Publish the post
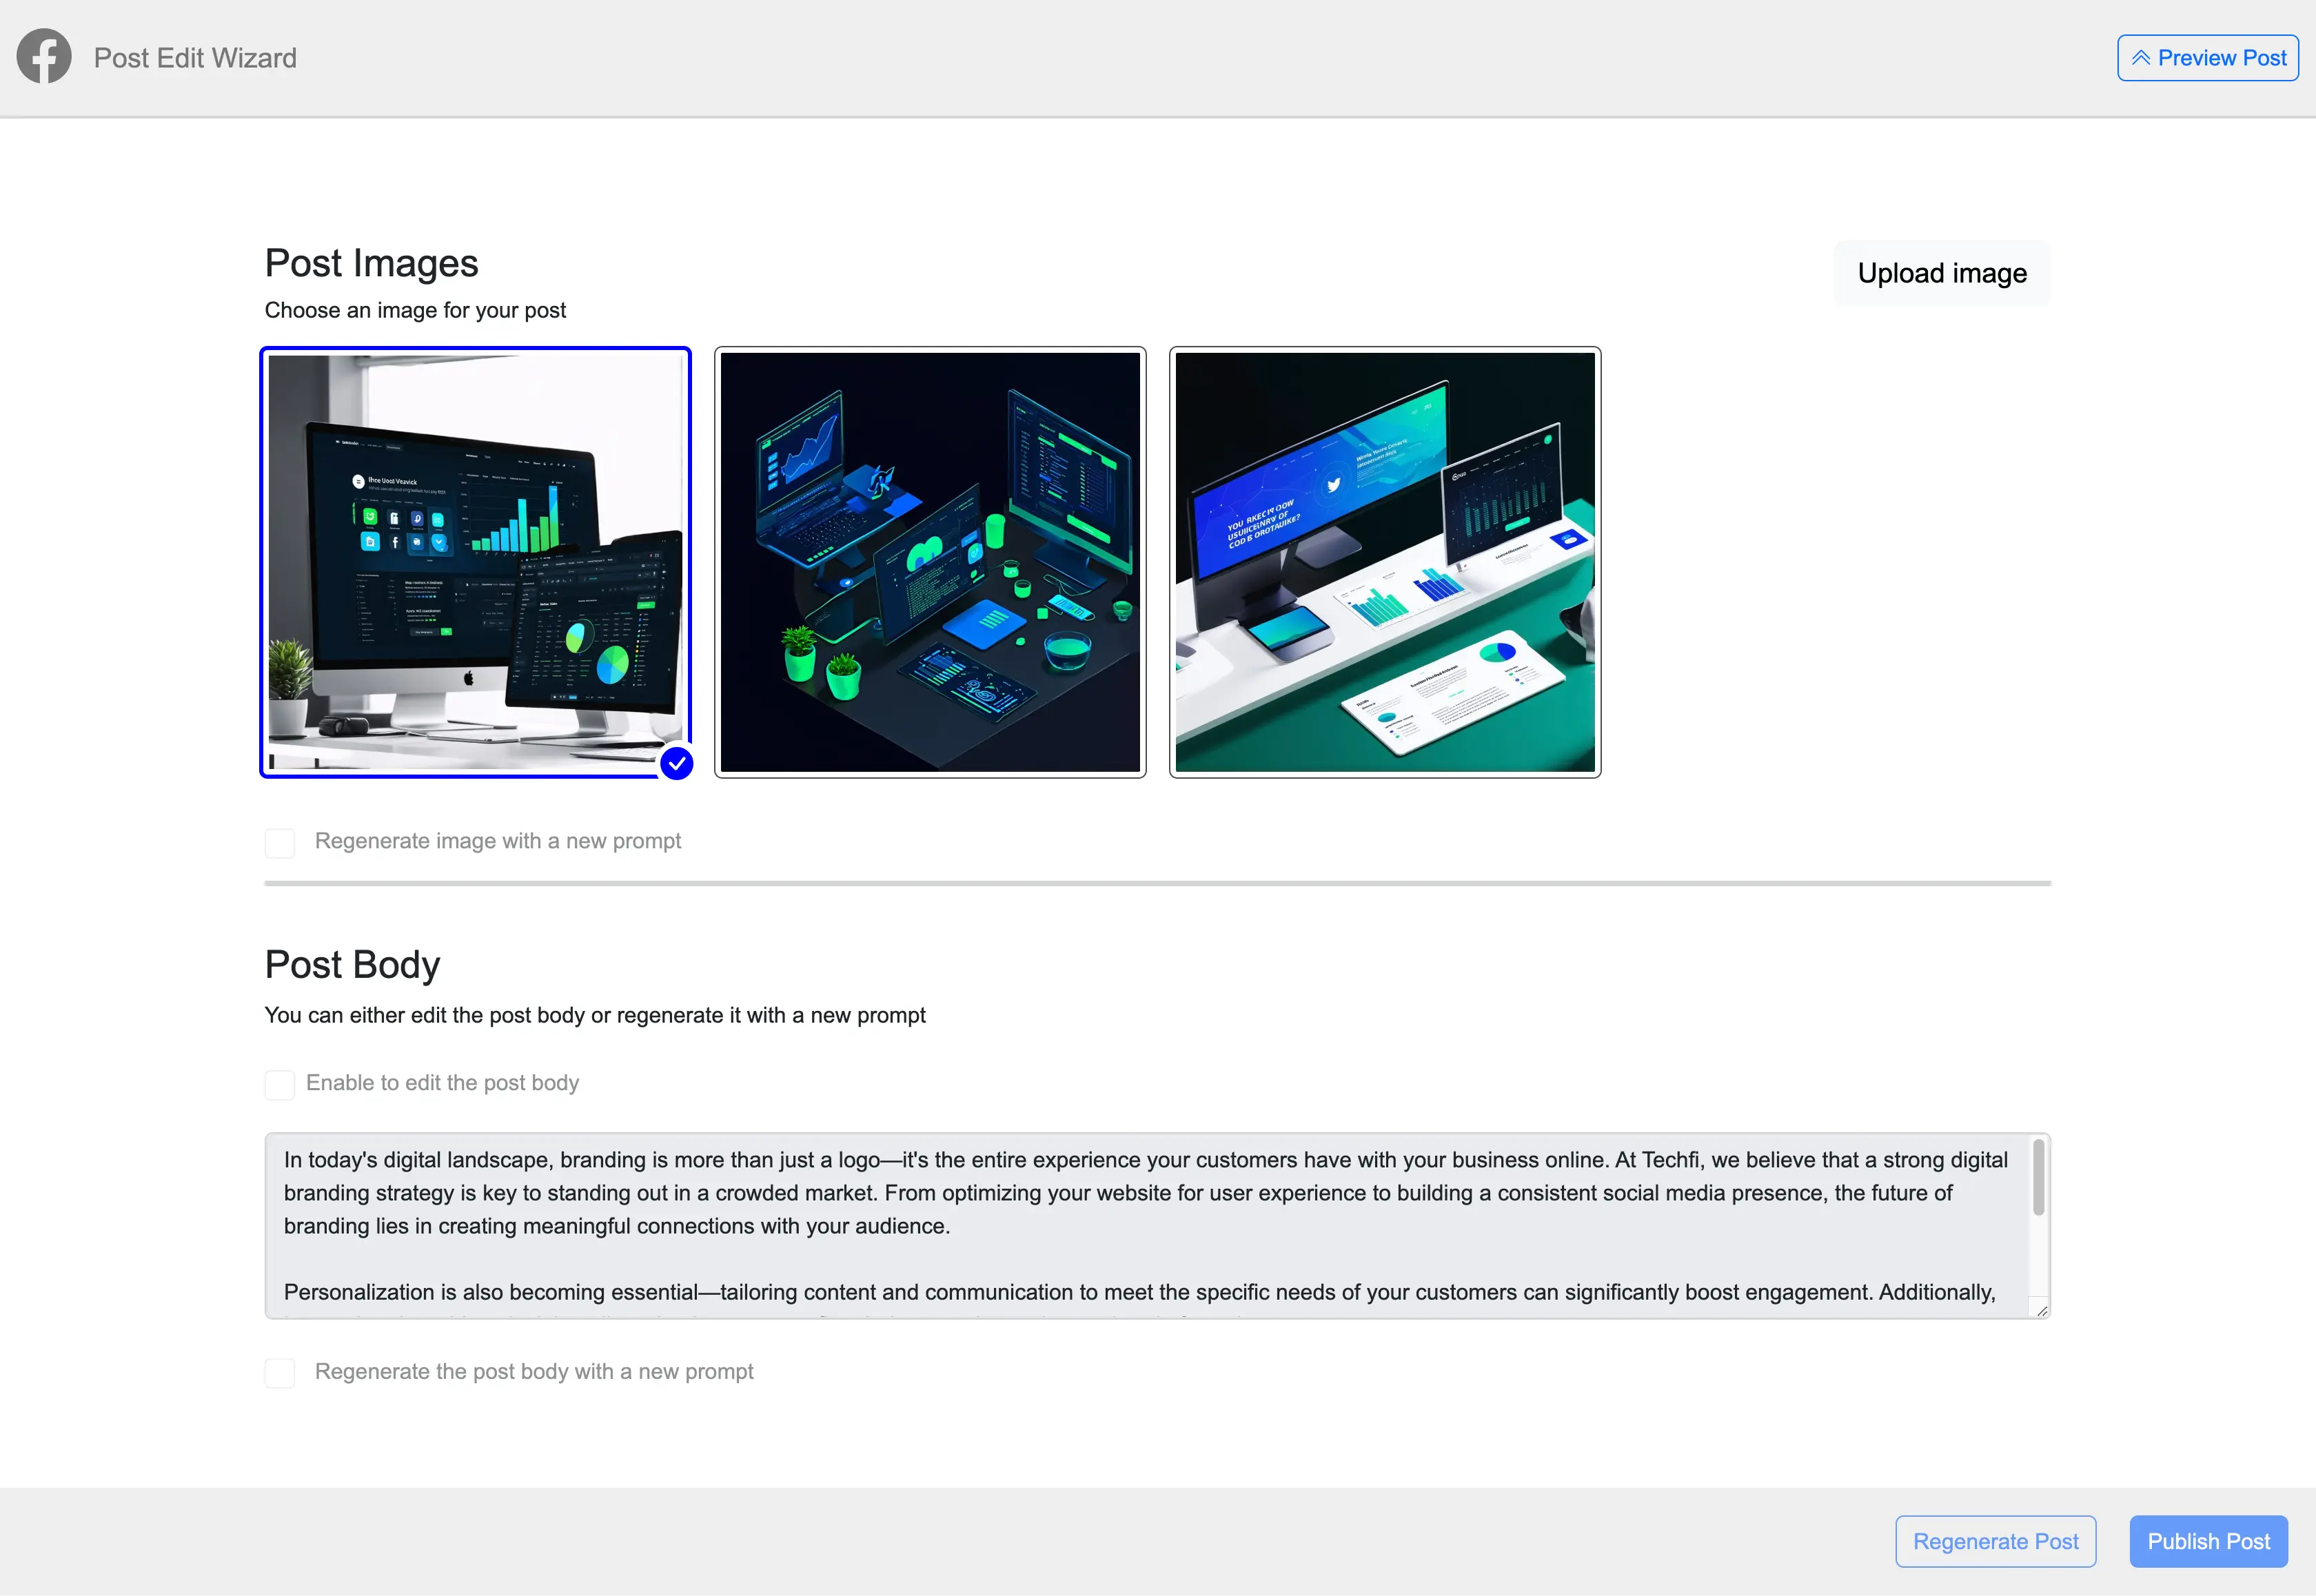The width and height of the screenshot is (2316, 1596). click(x=2208, y=1540)
